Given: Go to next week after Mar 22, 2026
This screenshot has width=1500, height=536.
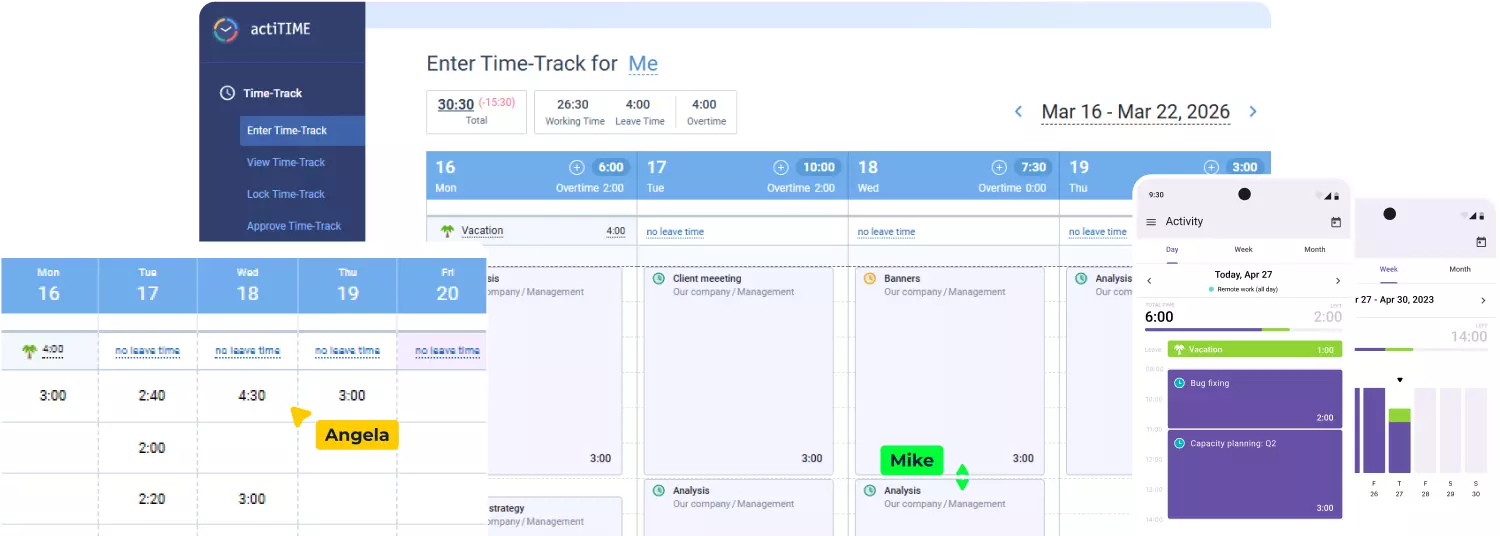Looking at the screenshot, I should click(1253, 112).
